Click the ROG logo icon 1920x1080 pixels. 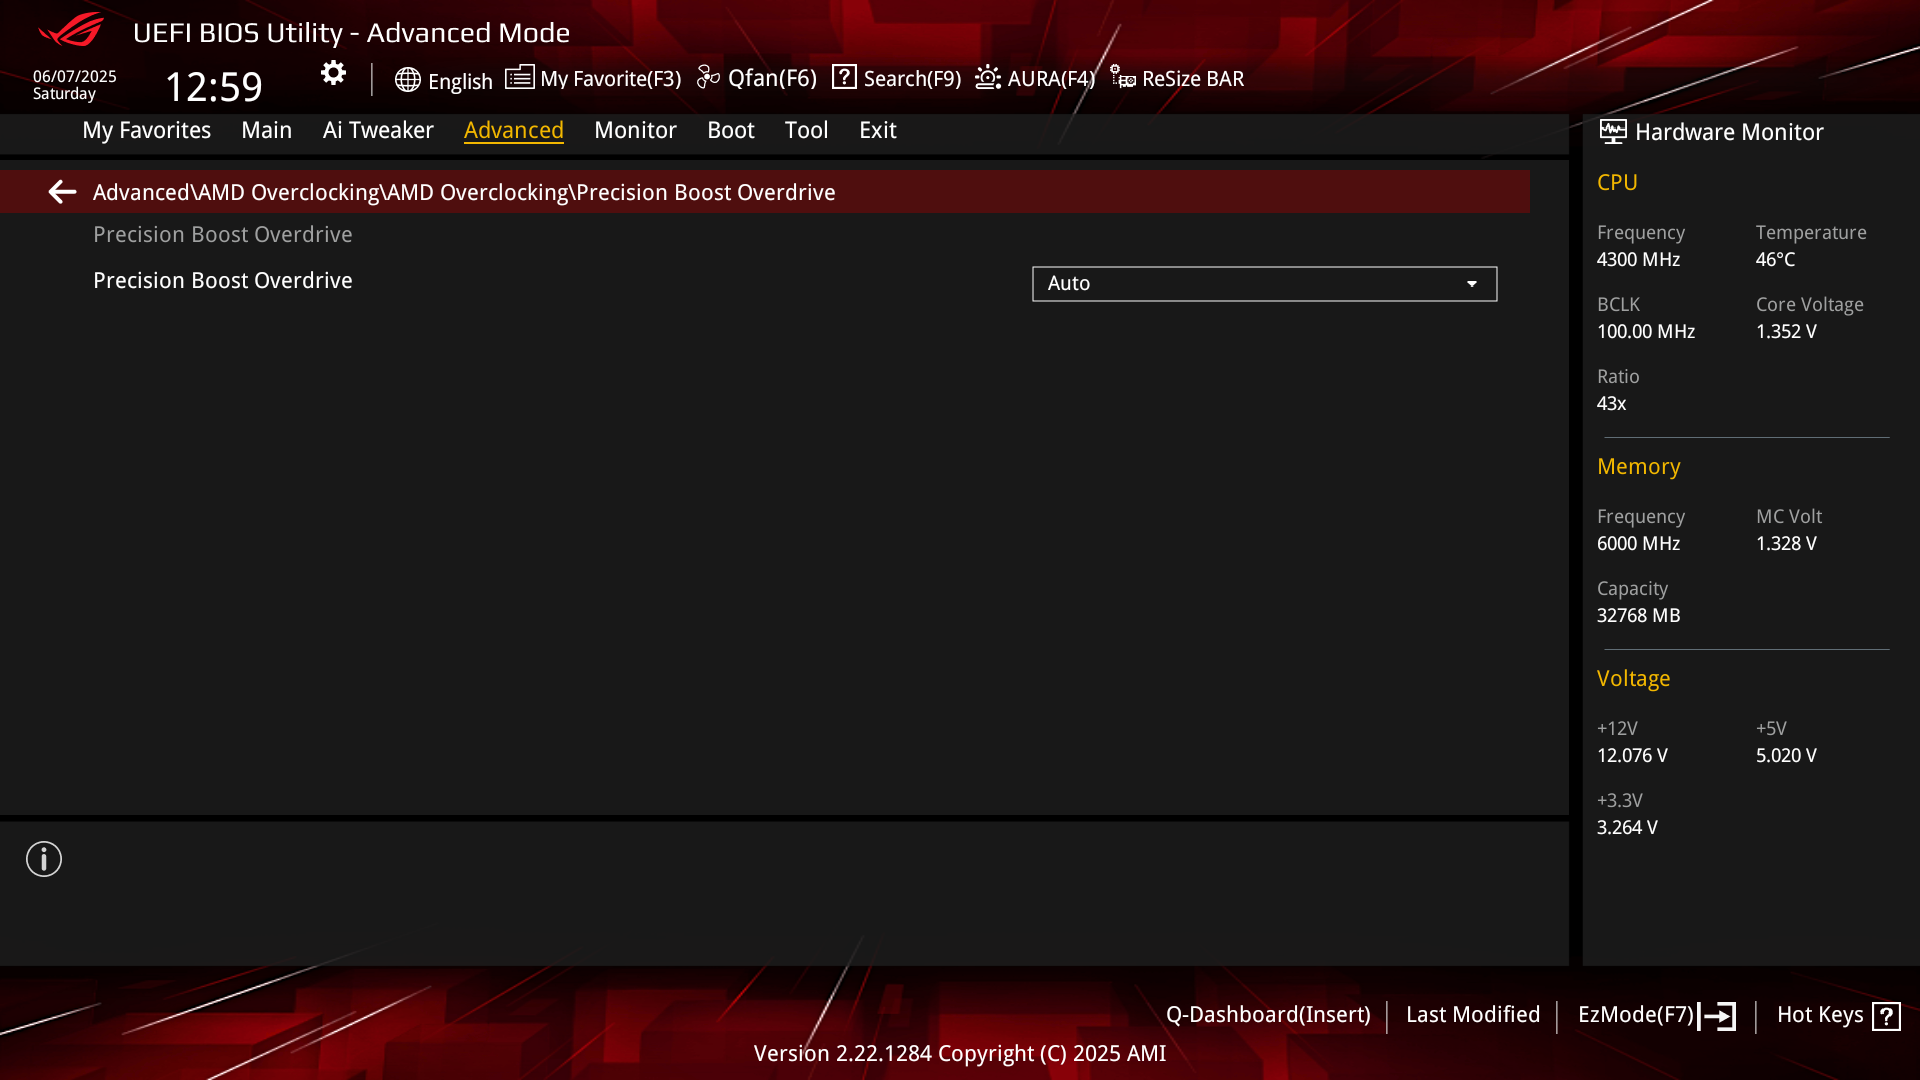point(71,30)
